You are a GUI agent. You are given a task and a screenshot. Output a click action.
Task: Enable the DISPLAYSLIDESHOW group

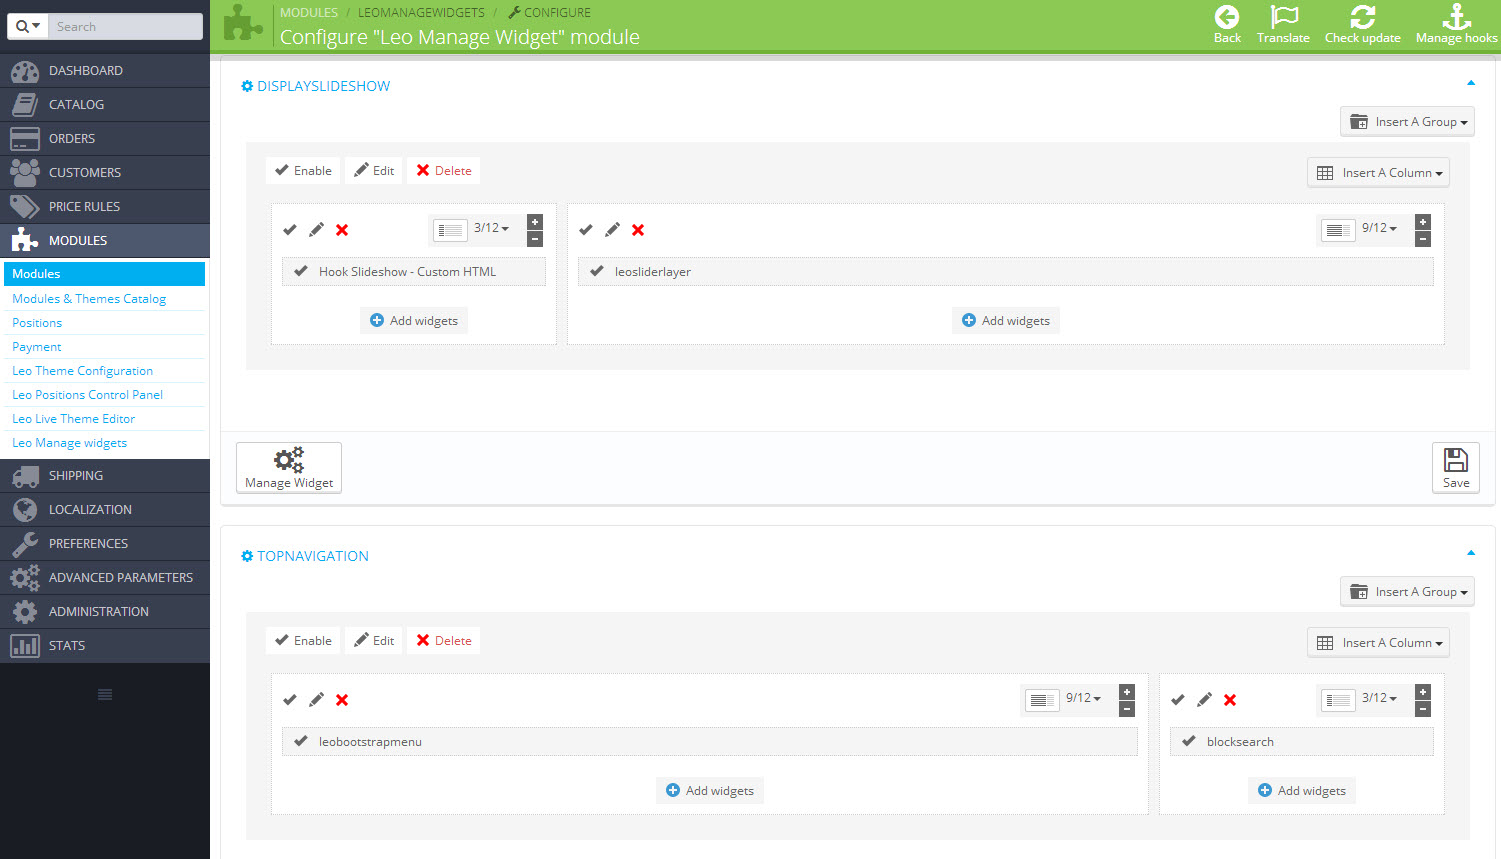coord(304,171)
